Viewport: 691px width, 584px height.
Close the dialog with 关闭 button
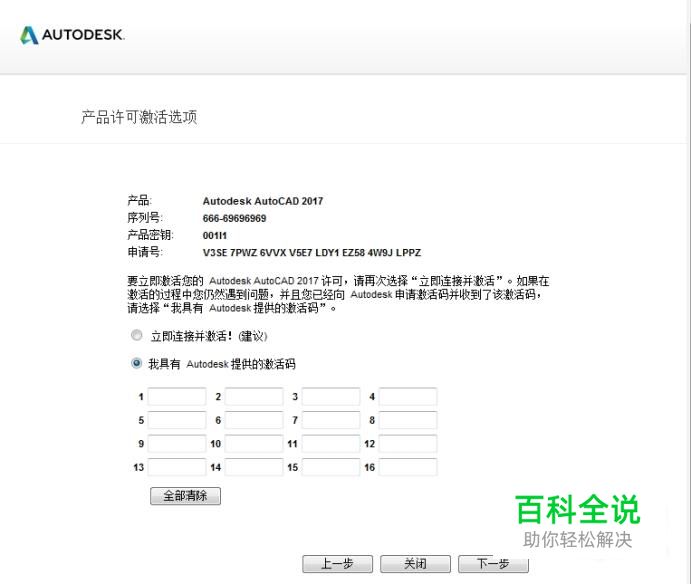[x=415, y=564]
